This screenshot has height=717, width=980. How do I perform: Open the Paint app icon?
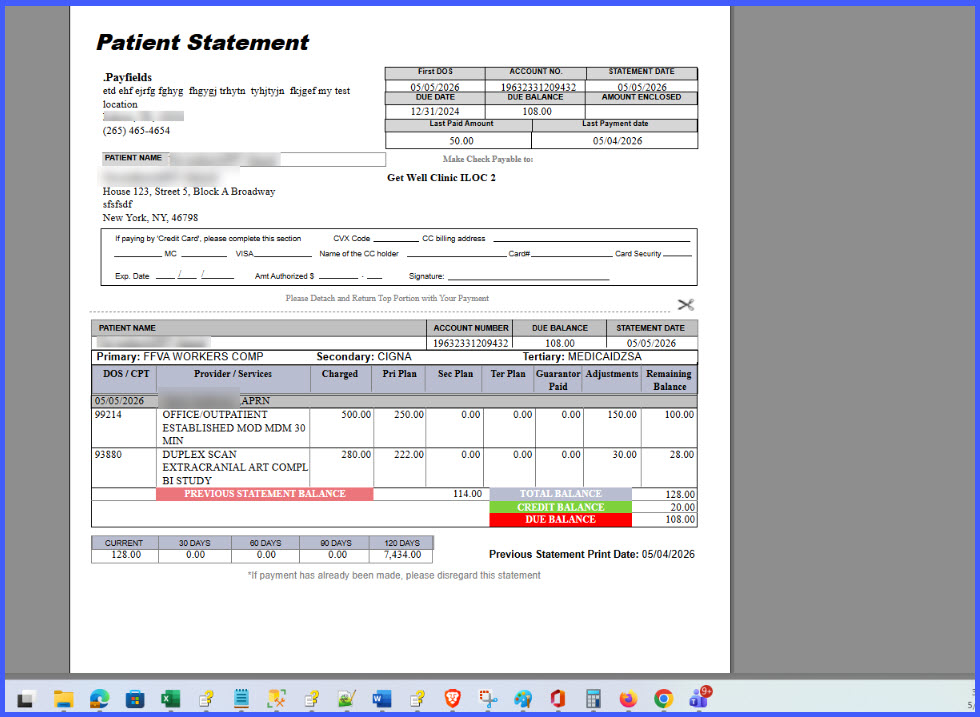click(523, 698)
